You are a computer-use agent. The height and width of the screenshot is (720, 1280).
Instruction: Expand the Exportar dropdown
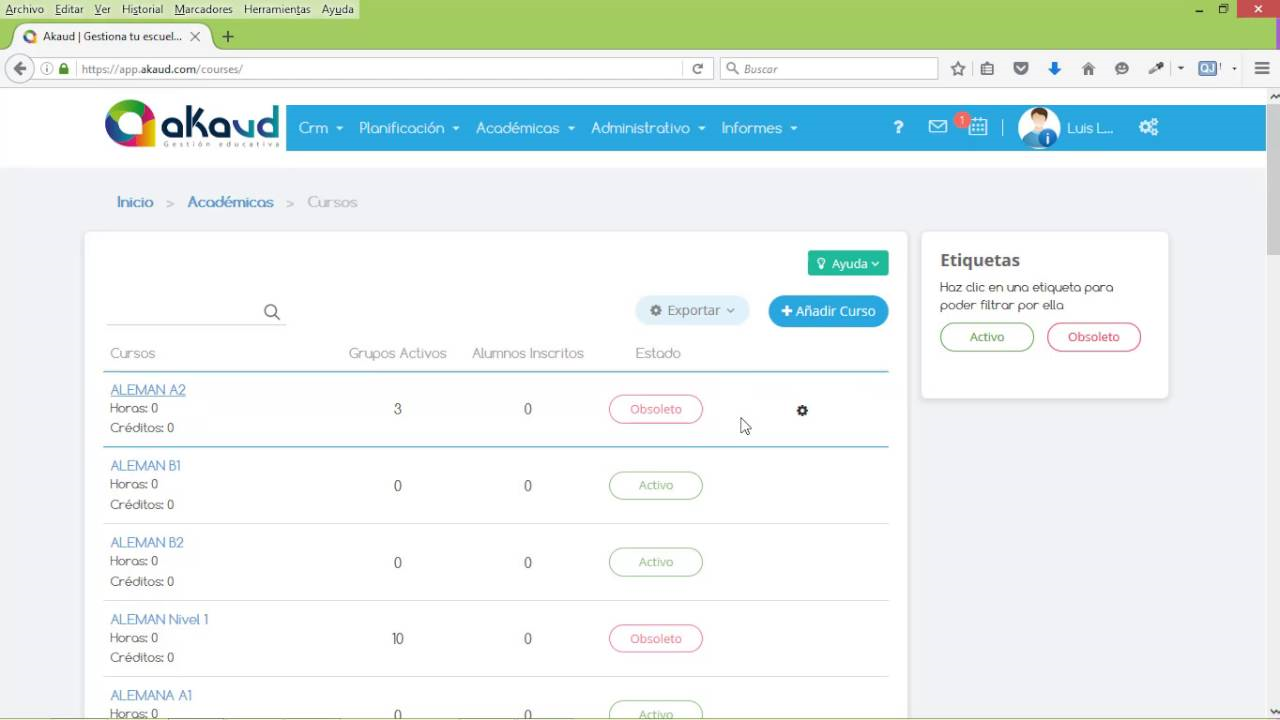[x=692, y=311]
